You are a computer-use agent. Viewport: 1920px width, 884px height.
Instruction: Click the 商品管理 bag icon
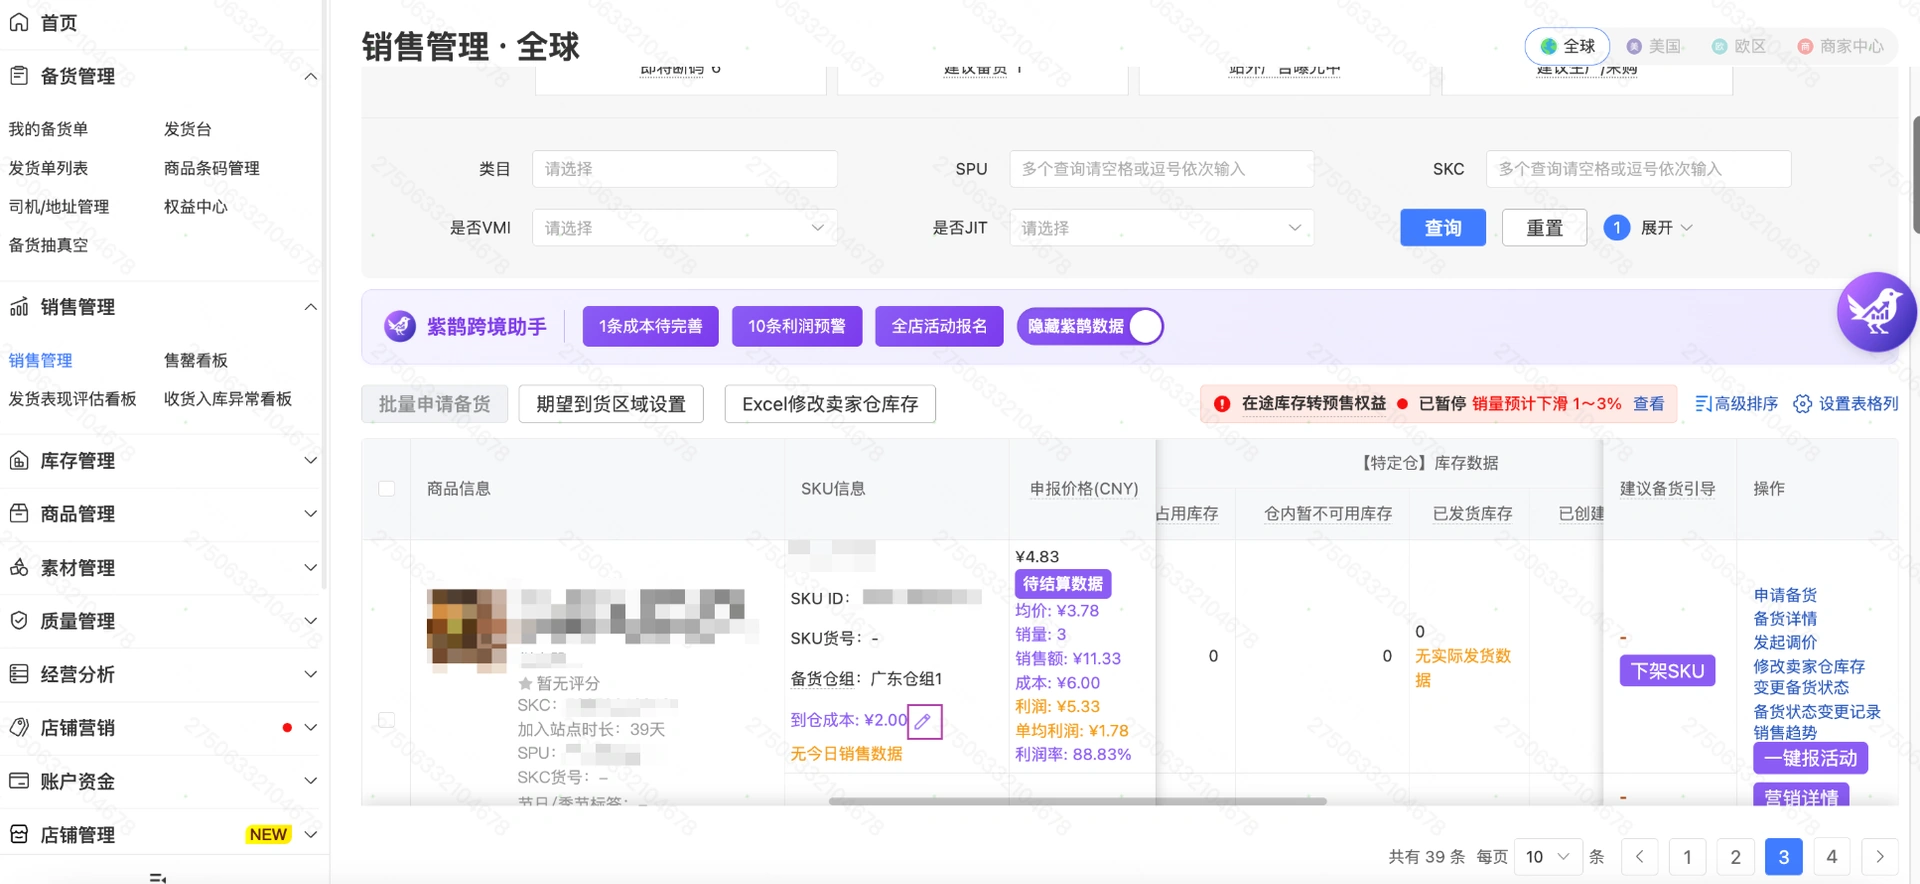tap(19, 513)
